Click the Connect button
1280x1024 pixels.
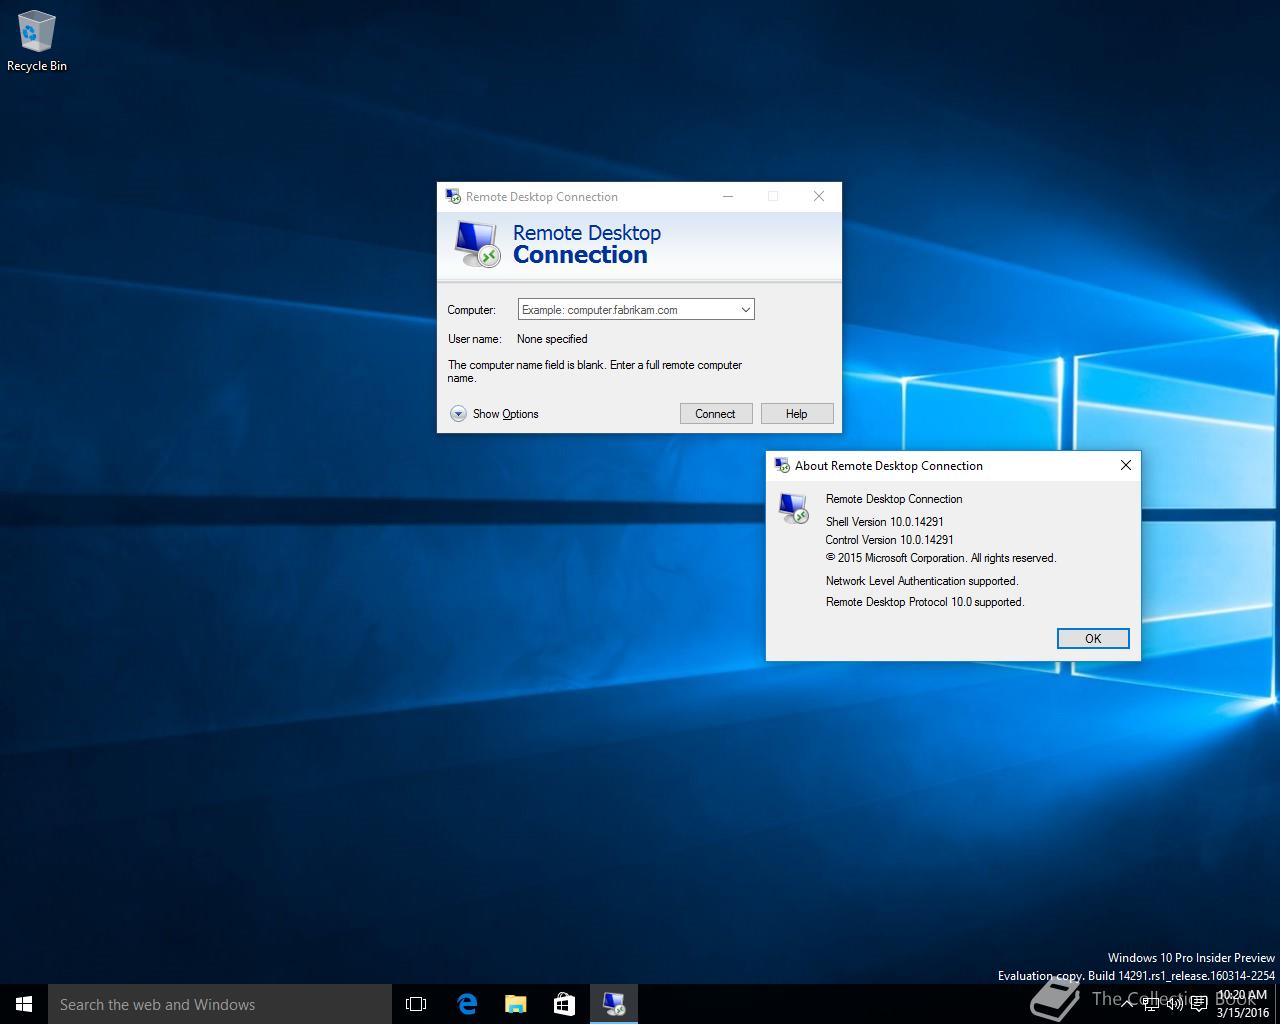point(716,414)
